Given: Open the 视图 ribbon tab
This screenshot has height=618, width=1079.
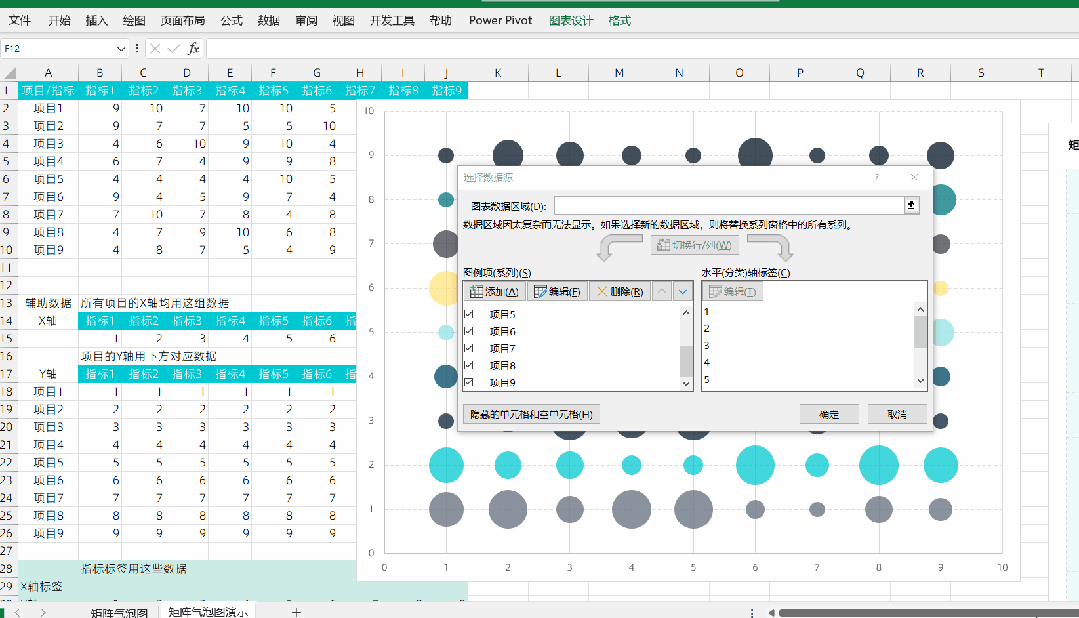Looking at the screenshot, I should [343, 20].
